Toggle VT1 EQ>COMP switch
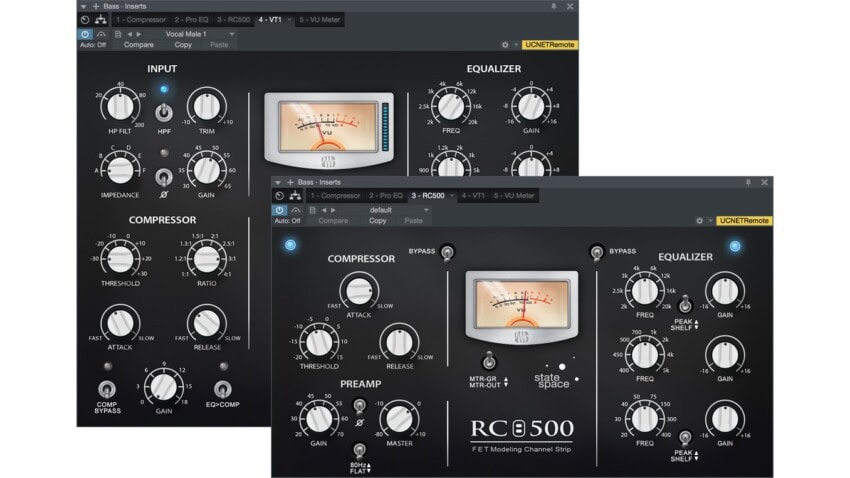This screenshot has width=850, height=478. (222, 389)
